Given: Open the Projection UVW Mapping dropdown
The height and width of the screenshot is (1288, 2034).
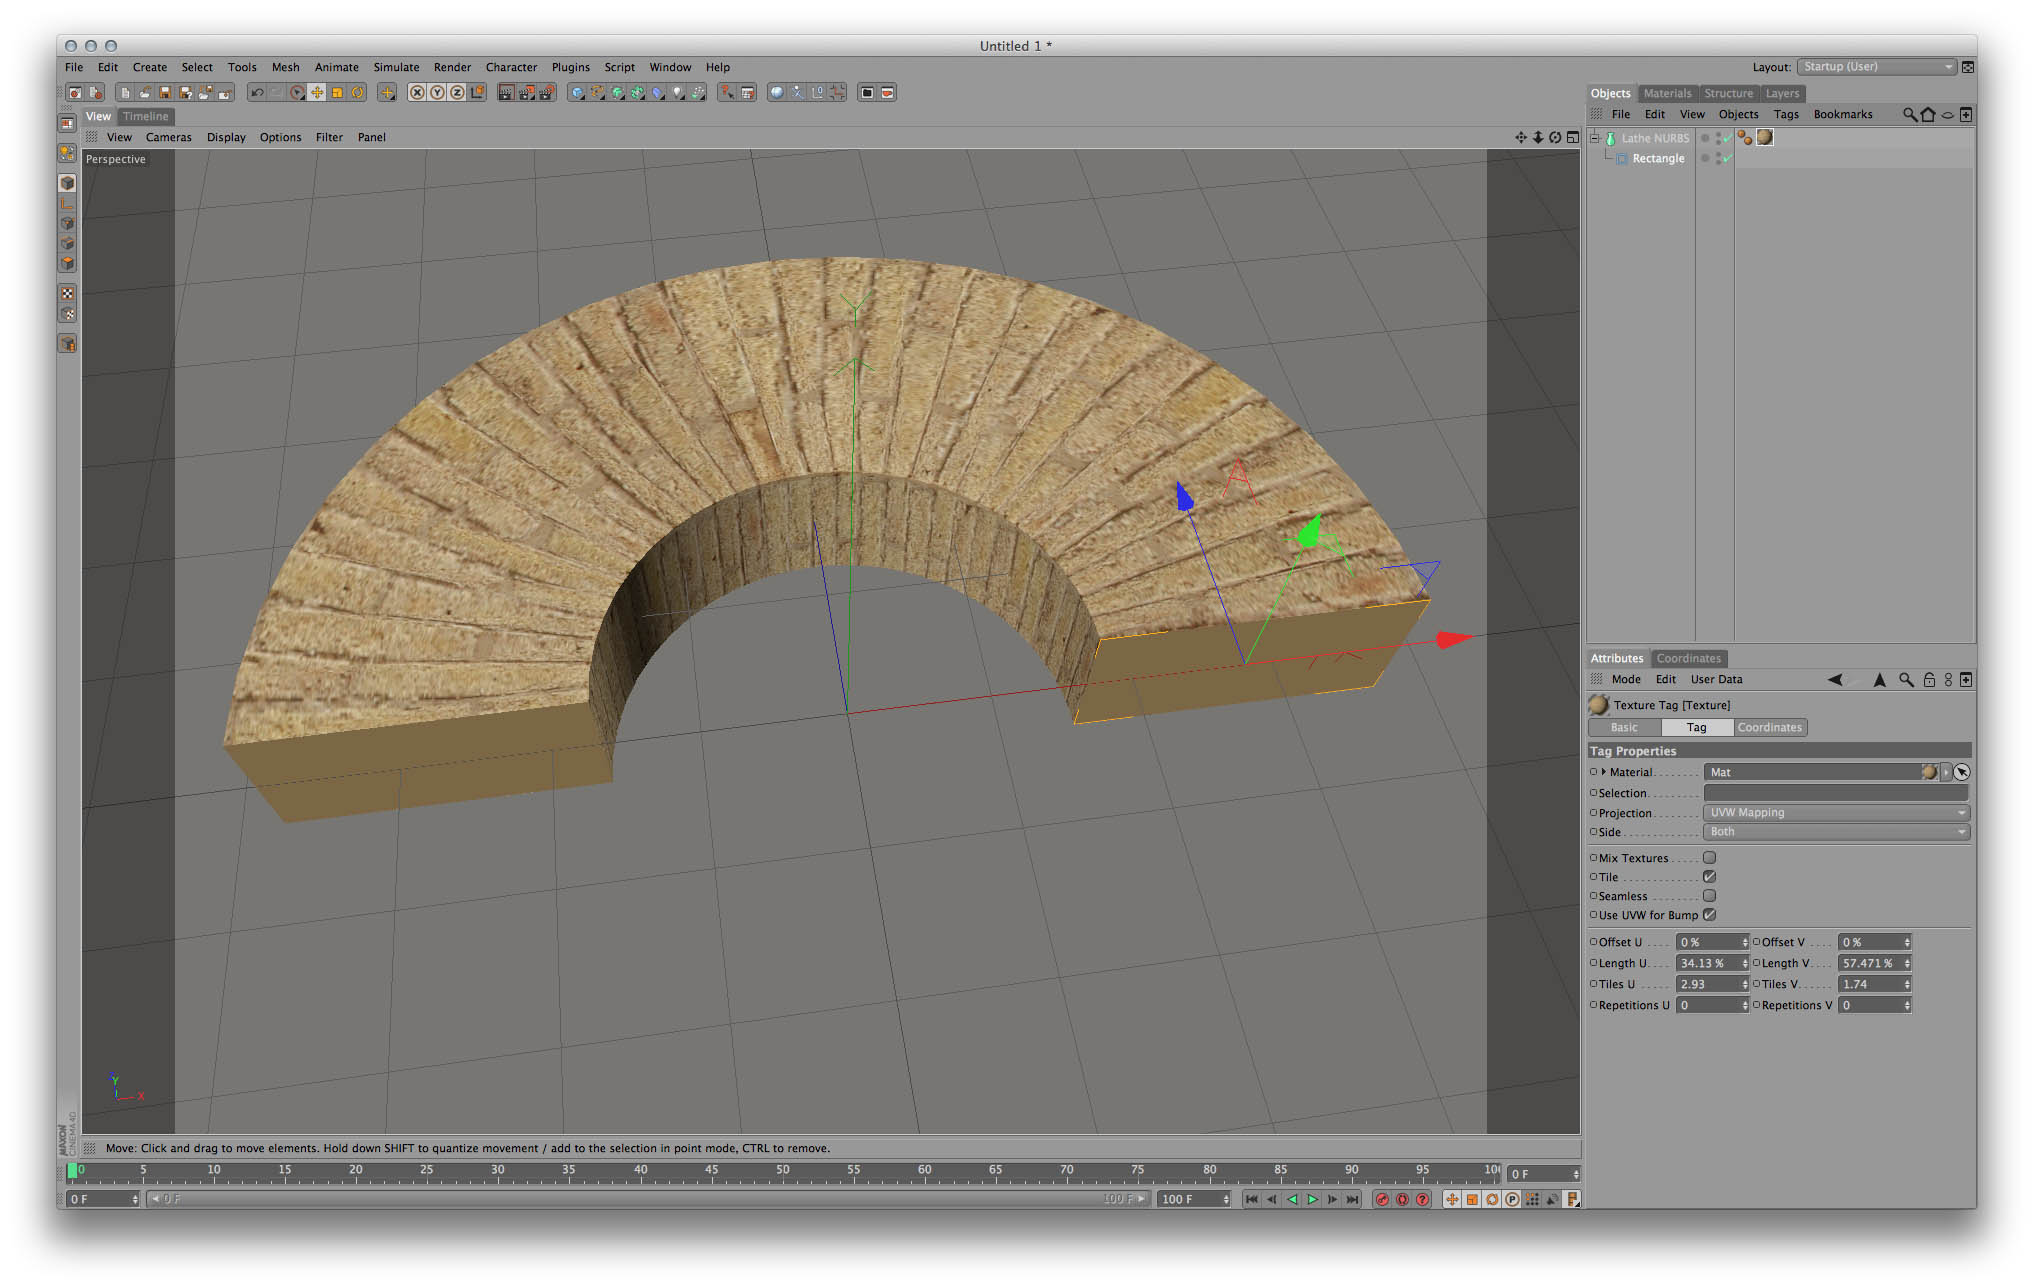Looking at the screenshot, I should pyautogui.click(x=1836, y=812).
